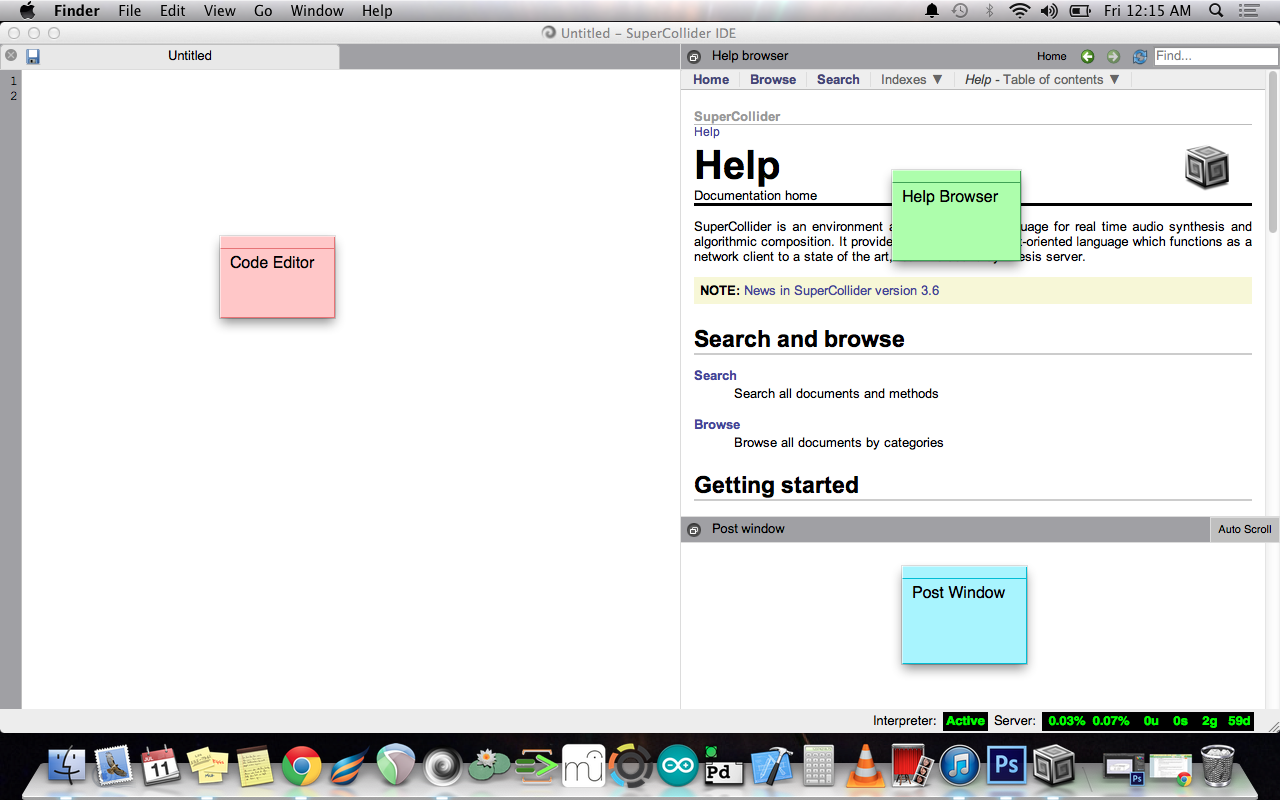Open Mail stamp icon in the Dock
The image size is (1280, 800).
click(114, 766)
